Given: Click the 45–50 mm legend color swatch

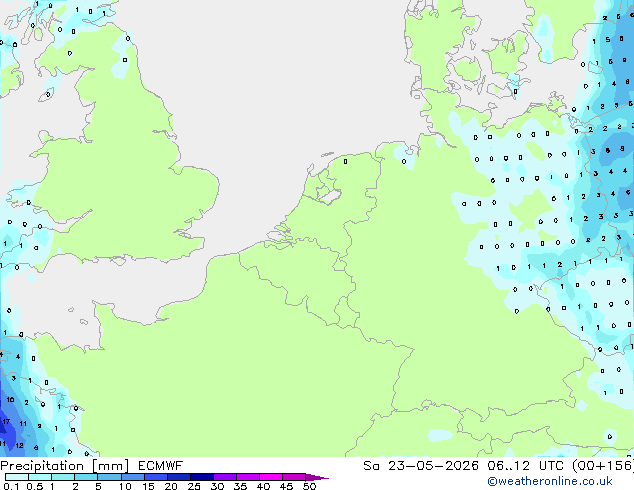Looking at the screenshot, I should [x=294, y=477].
